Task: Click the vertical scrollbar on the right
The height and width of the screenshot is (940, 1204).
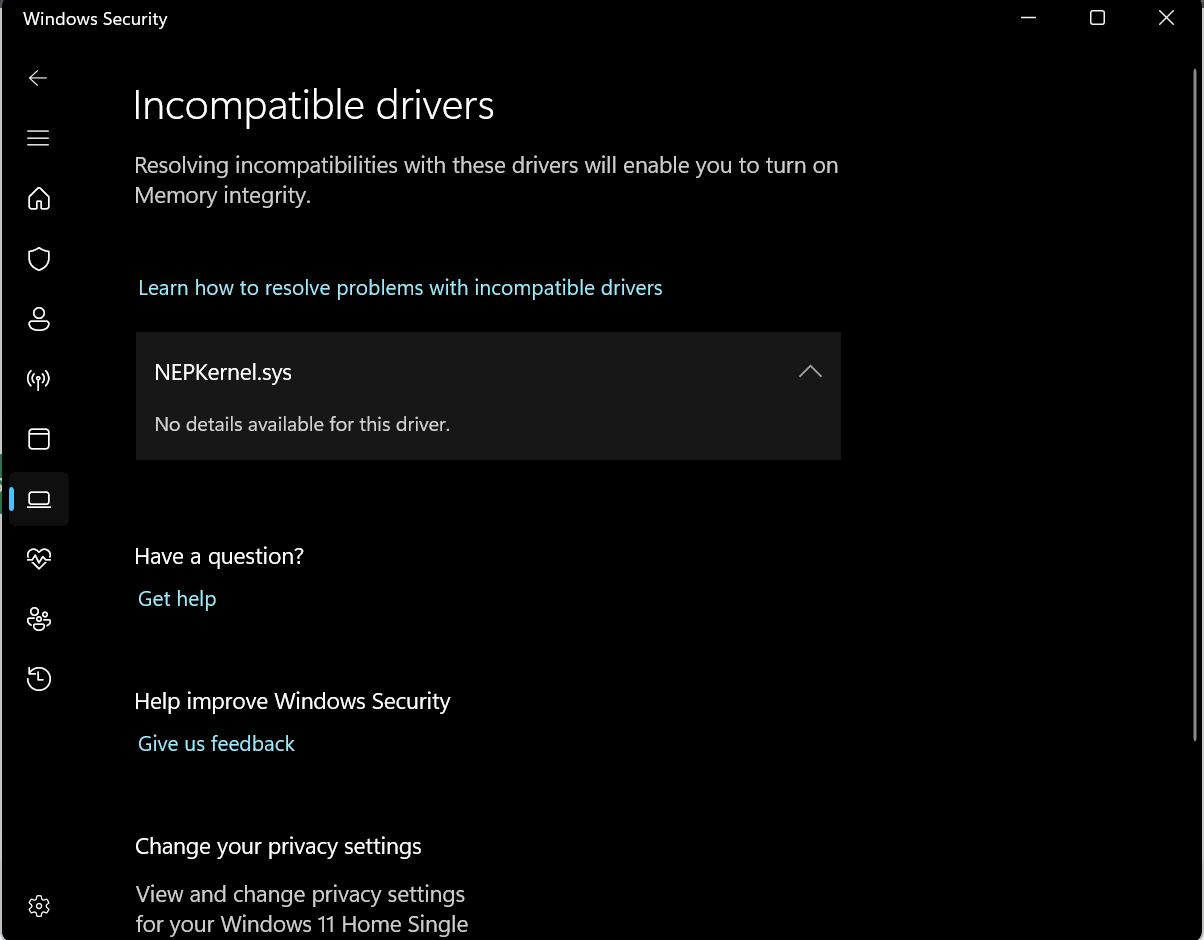Action: [x=1195, y=405]
